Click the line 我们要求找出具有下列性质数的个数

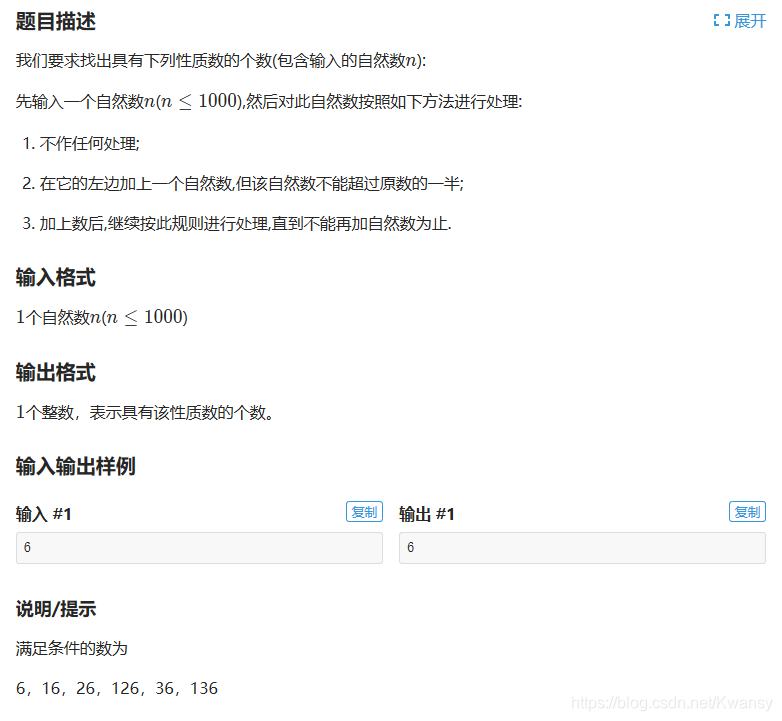[x=221, y=61]
